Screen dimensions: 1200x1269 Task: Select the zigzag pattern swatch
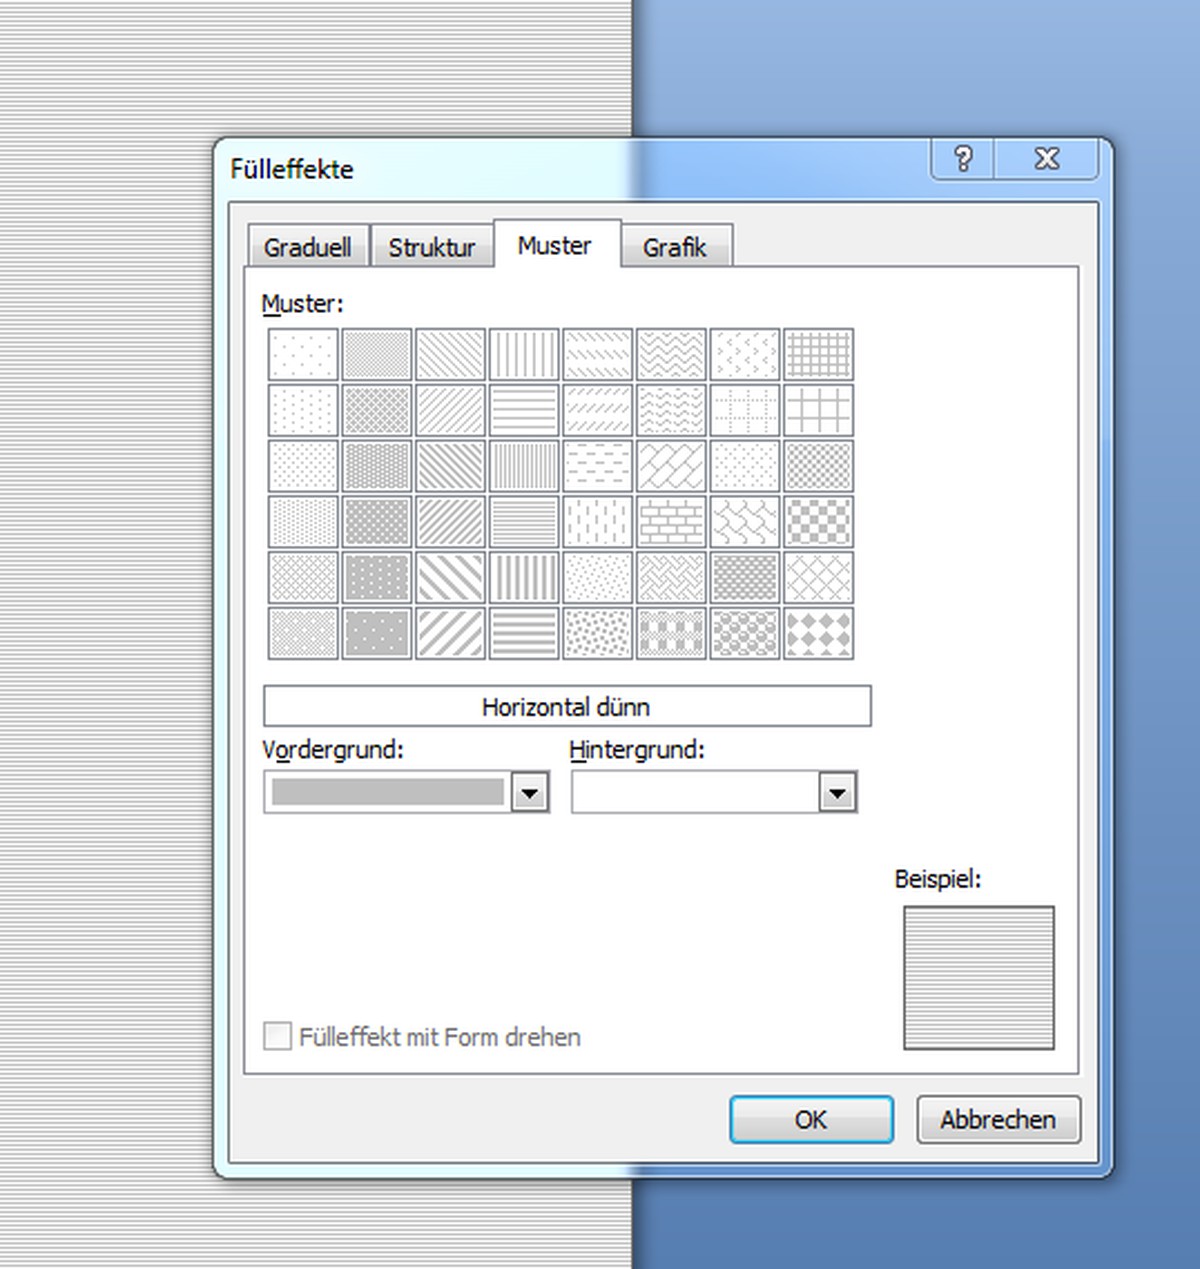(671, 355)
